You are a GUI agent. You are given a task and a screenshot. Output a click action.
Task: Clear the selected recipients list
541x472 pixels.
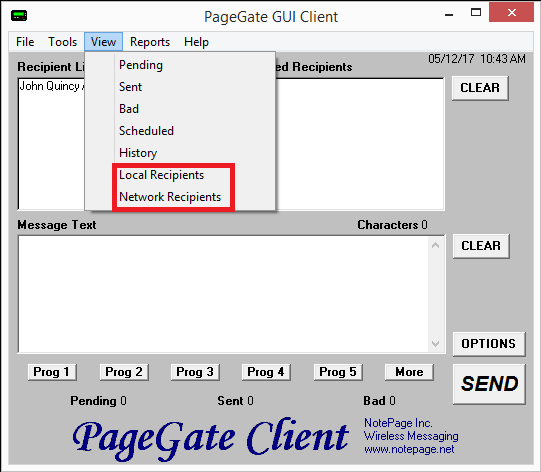[x=480, y=88]
